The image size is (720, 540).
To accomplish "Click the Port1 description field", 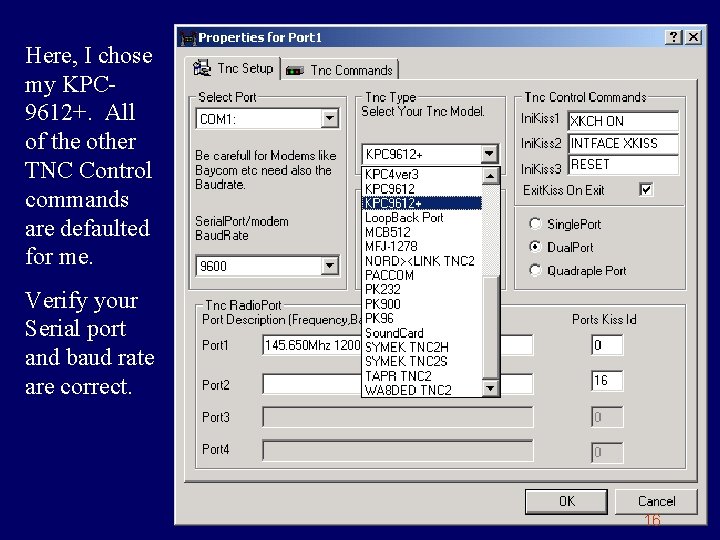I will click(x=398, y=345).
